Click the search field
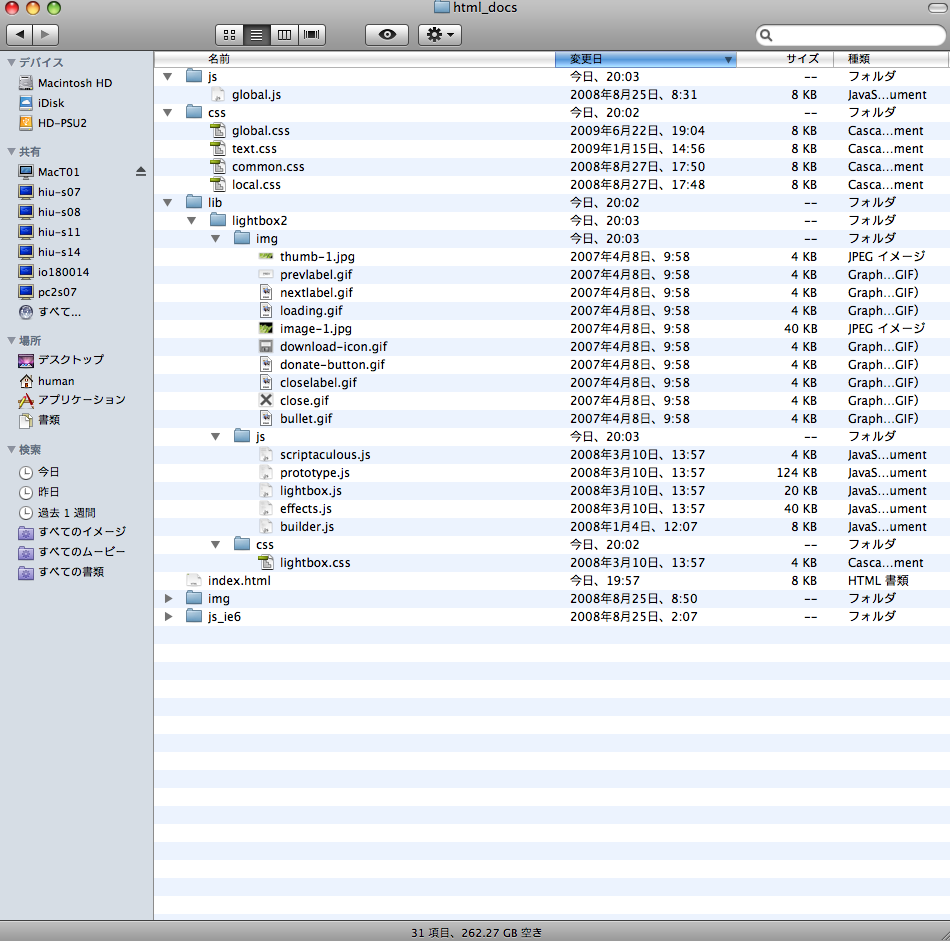950x941 pixels. tap(851, 35)
